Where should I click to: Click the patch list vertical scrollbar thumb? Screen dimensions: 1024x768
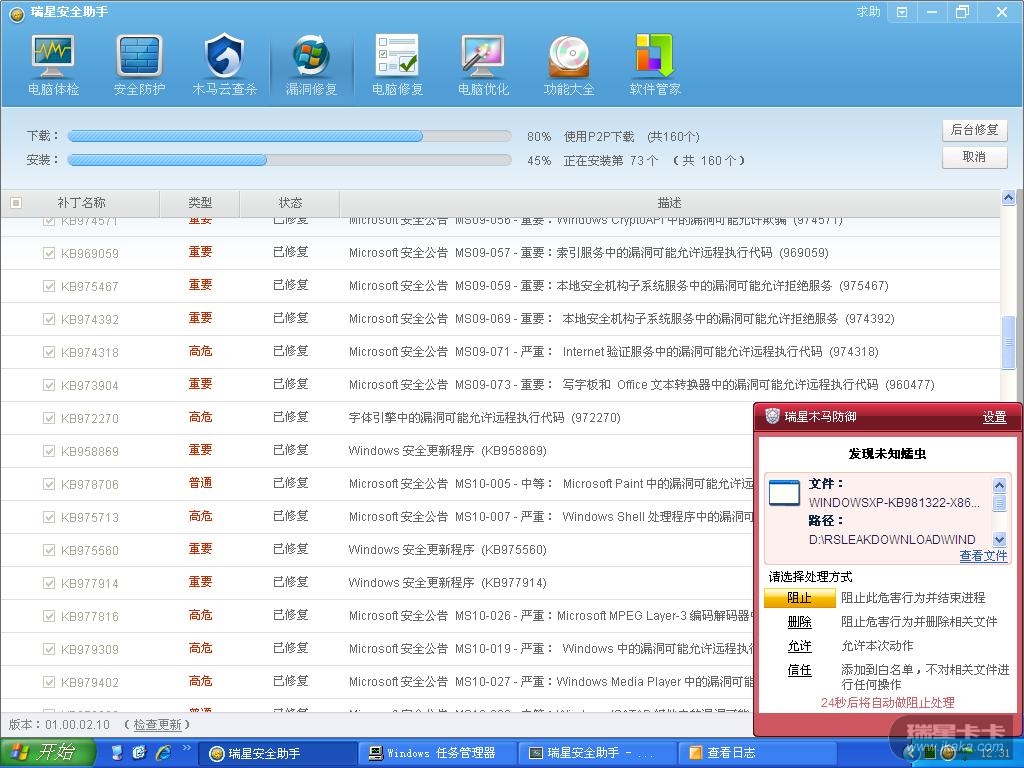(1008, 342)
